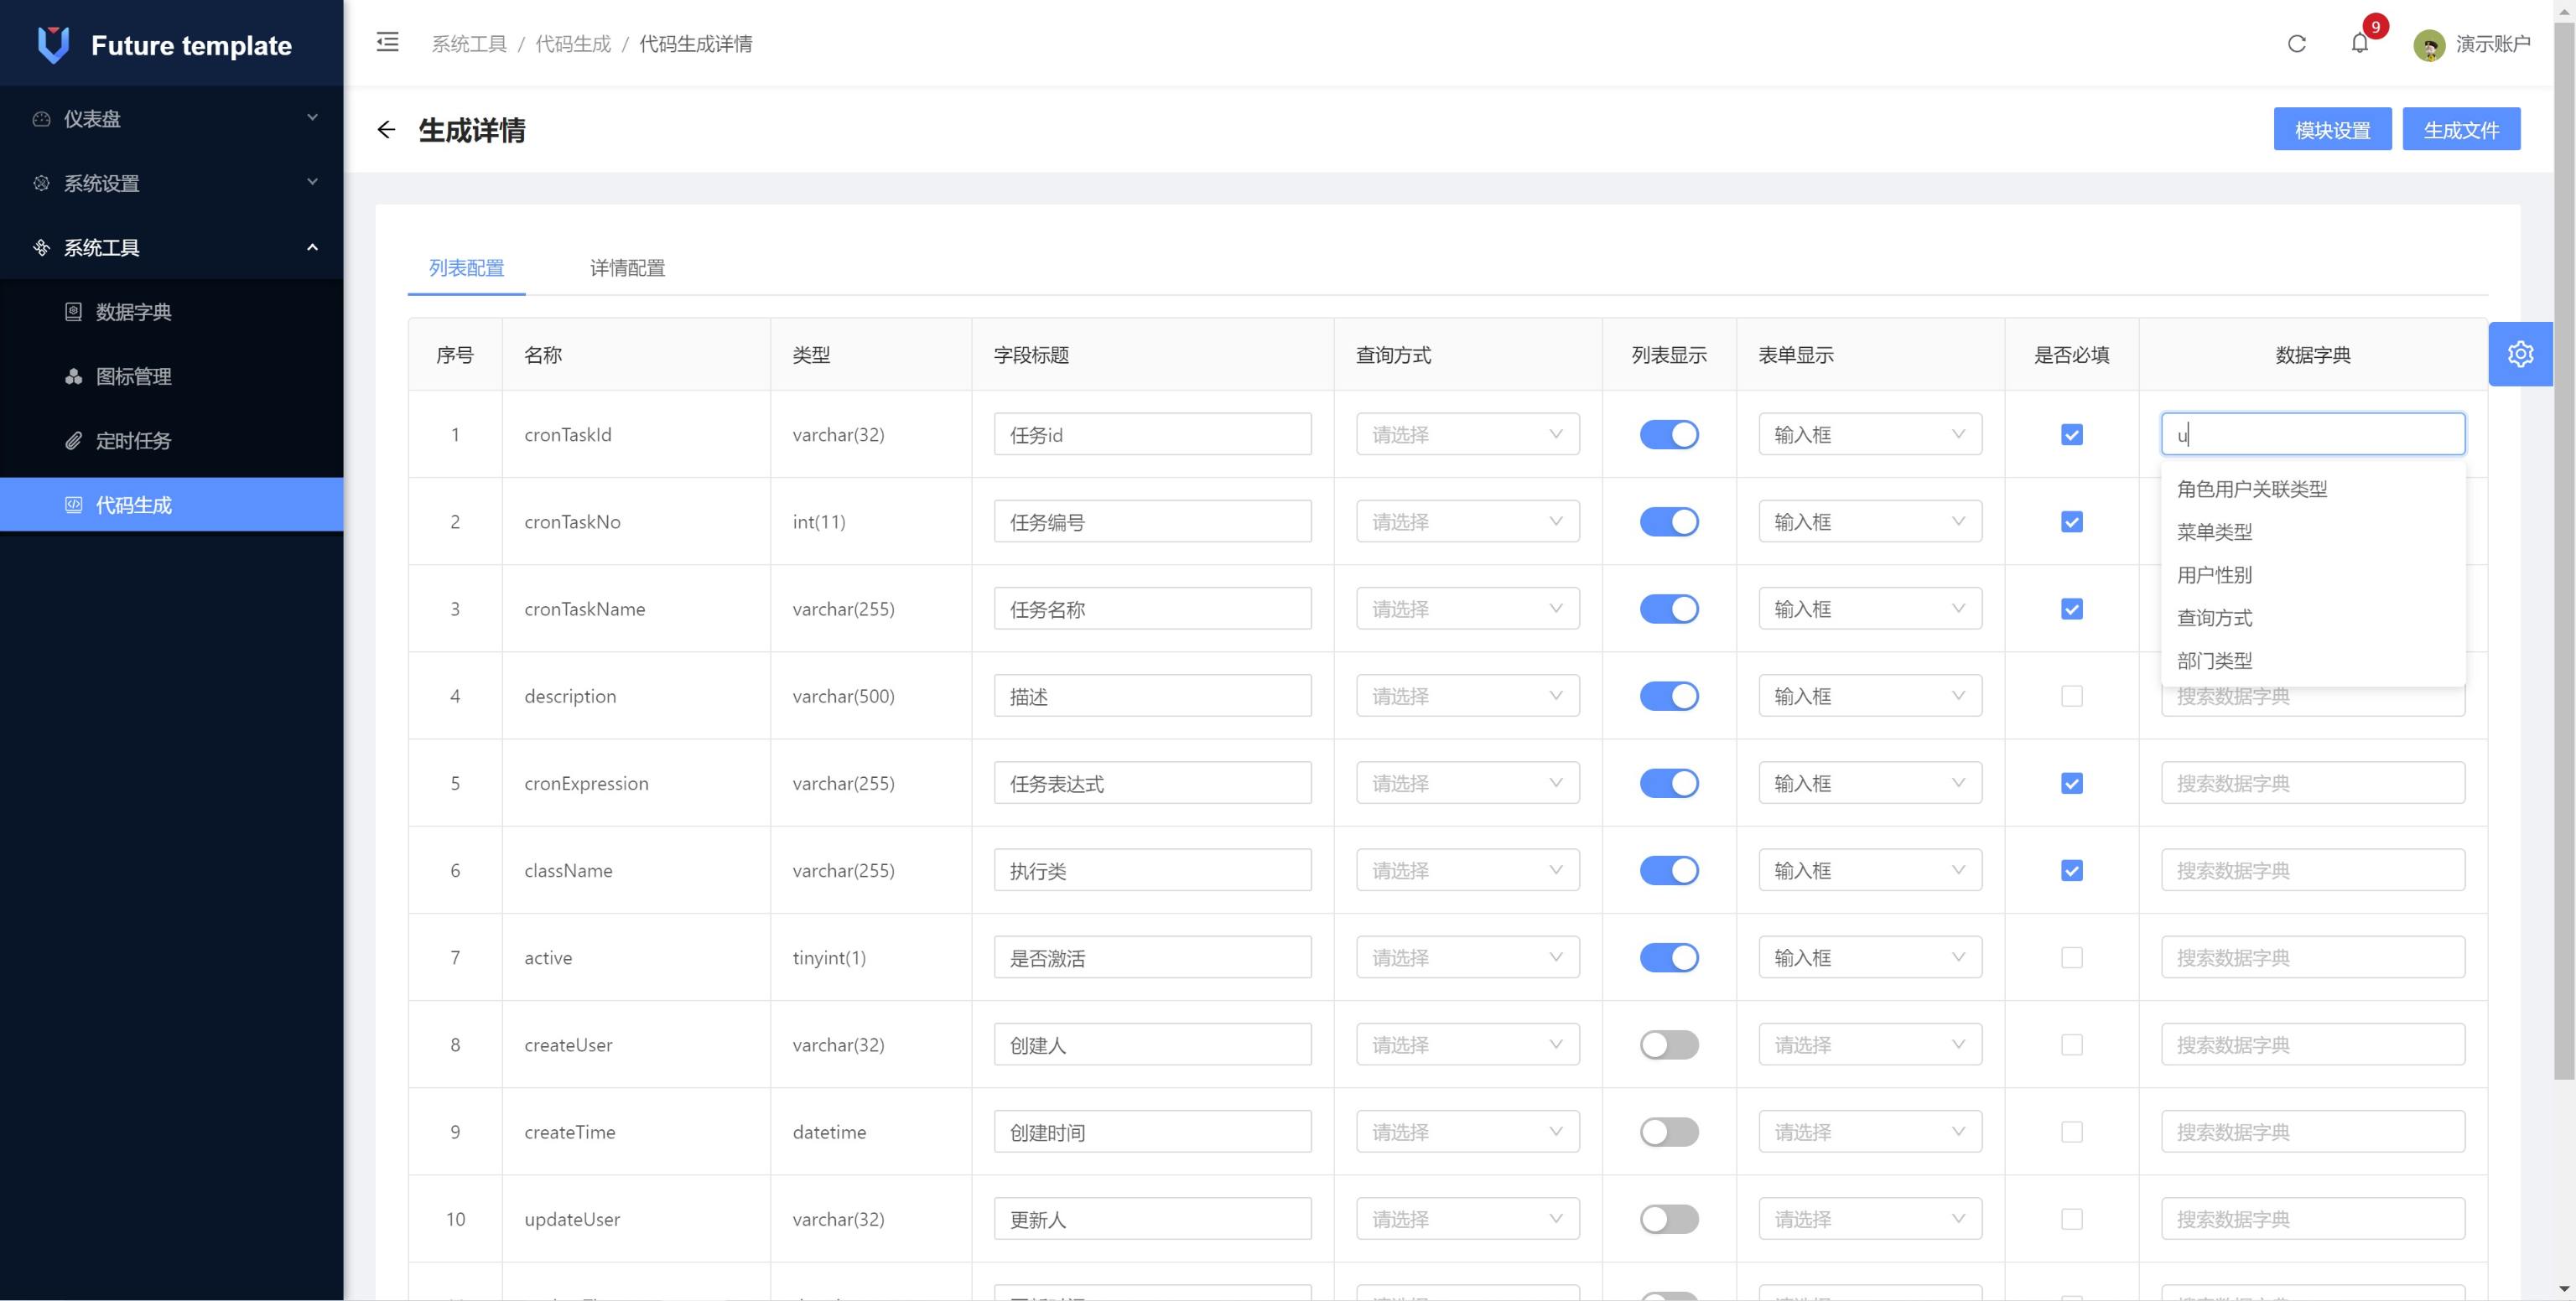Open the blue settings gear panel

pyautogui.click(x=2520, y=354)
